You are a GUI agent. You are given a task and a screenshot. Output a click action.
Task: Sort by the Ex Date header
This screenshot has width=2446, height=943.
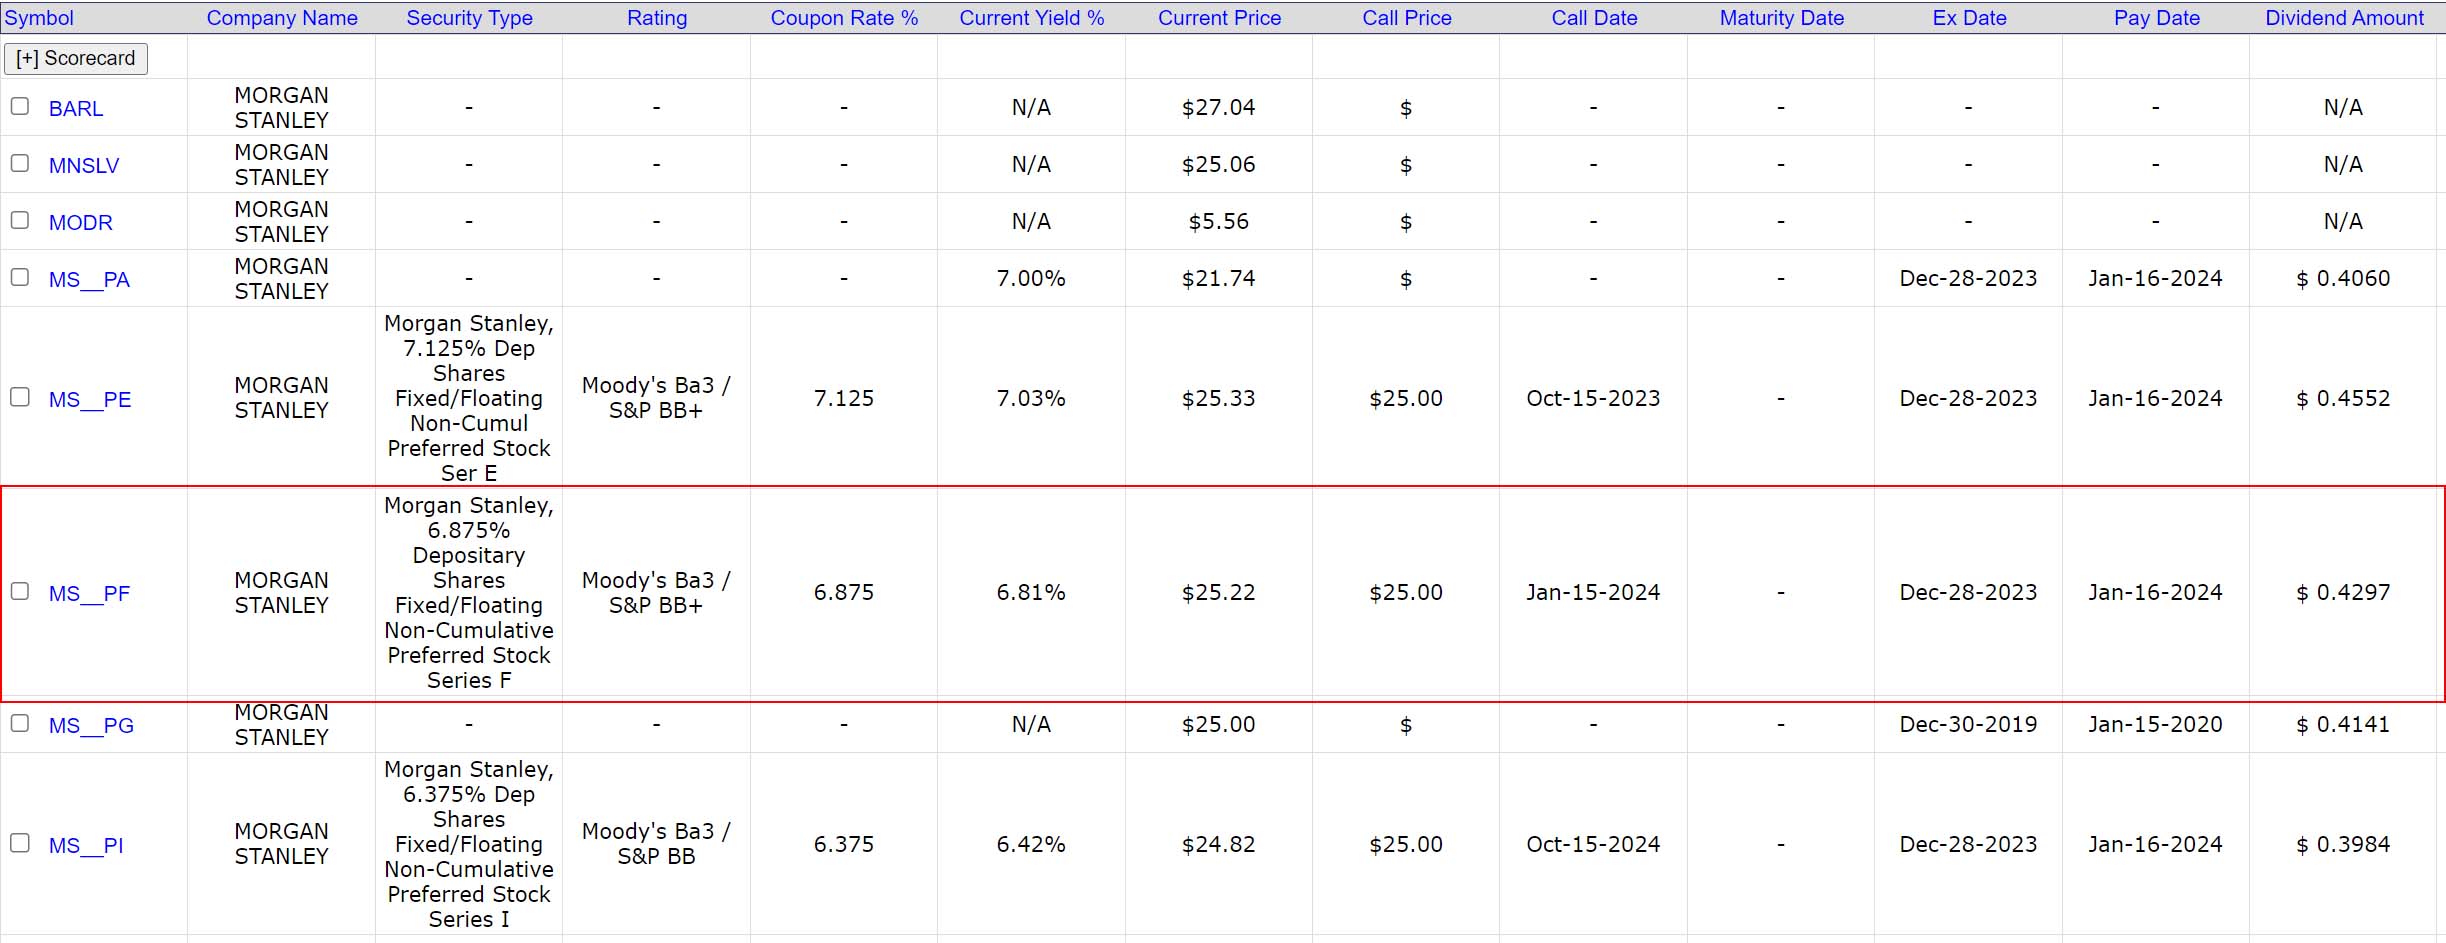pyautogui.click(x=1969, y=18)
